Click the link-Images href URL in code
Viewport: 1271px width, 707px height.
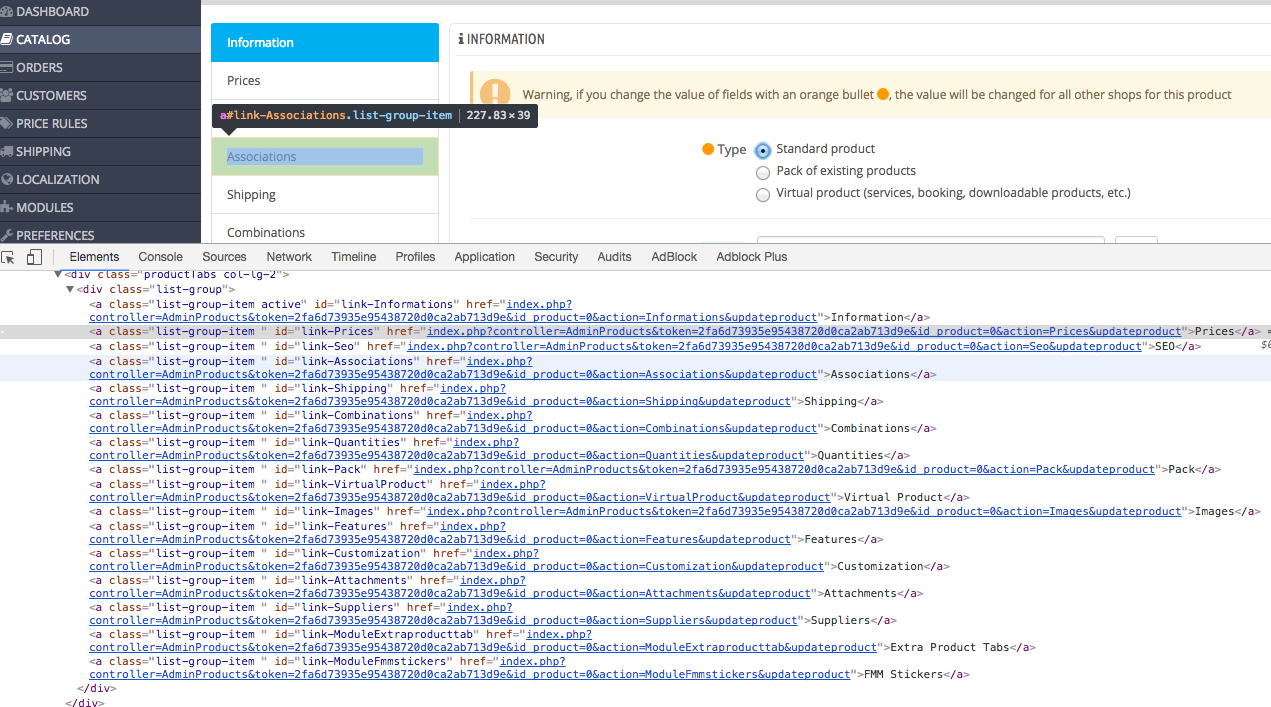pos(805,512)
